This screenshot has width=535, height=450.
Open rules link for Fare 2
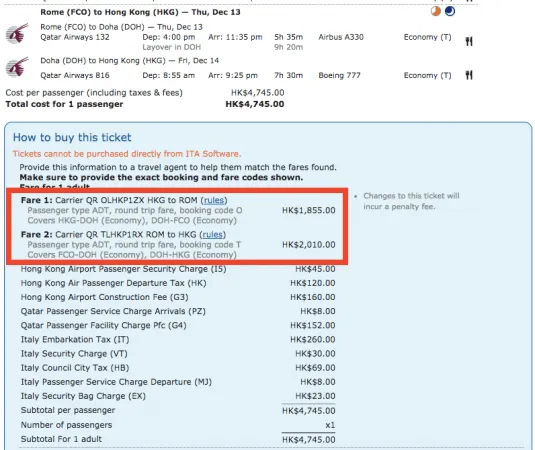click(213, 235)
